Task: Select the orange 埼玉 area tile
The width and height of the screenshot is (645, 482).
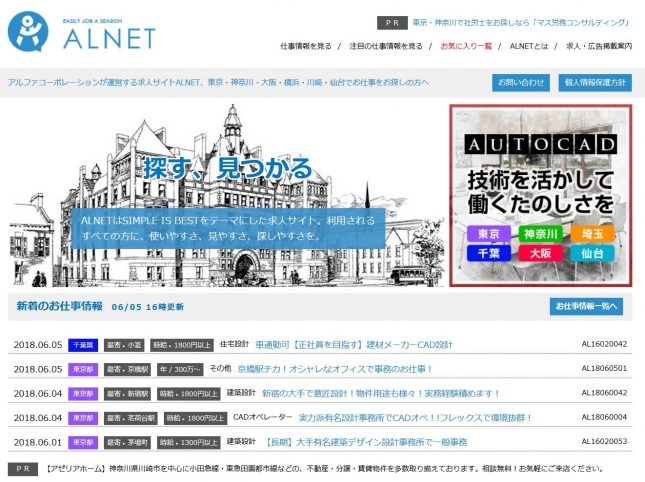Action: click(x=593, y=234)
